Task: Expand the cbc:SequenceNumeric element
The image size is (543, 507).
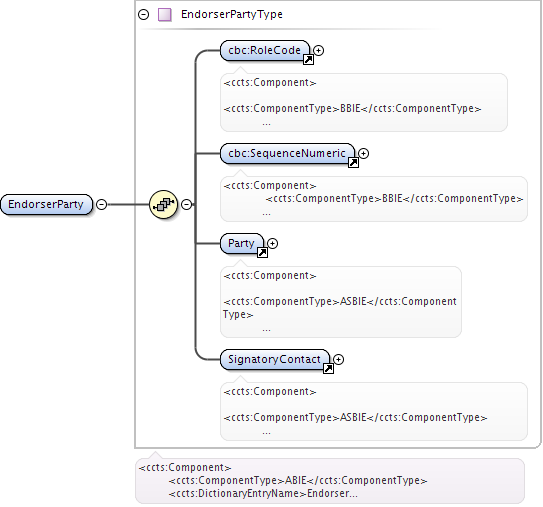Action: 363,153
